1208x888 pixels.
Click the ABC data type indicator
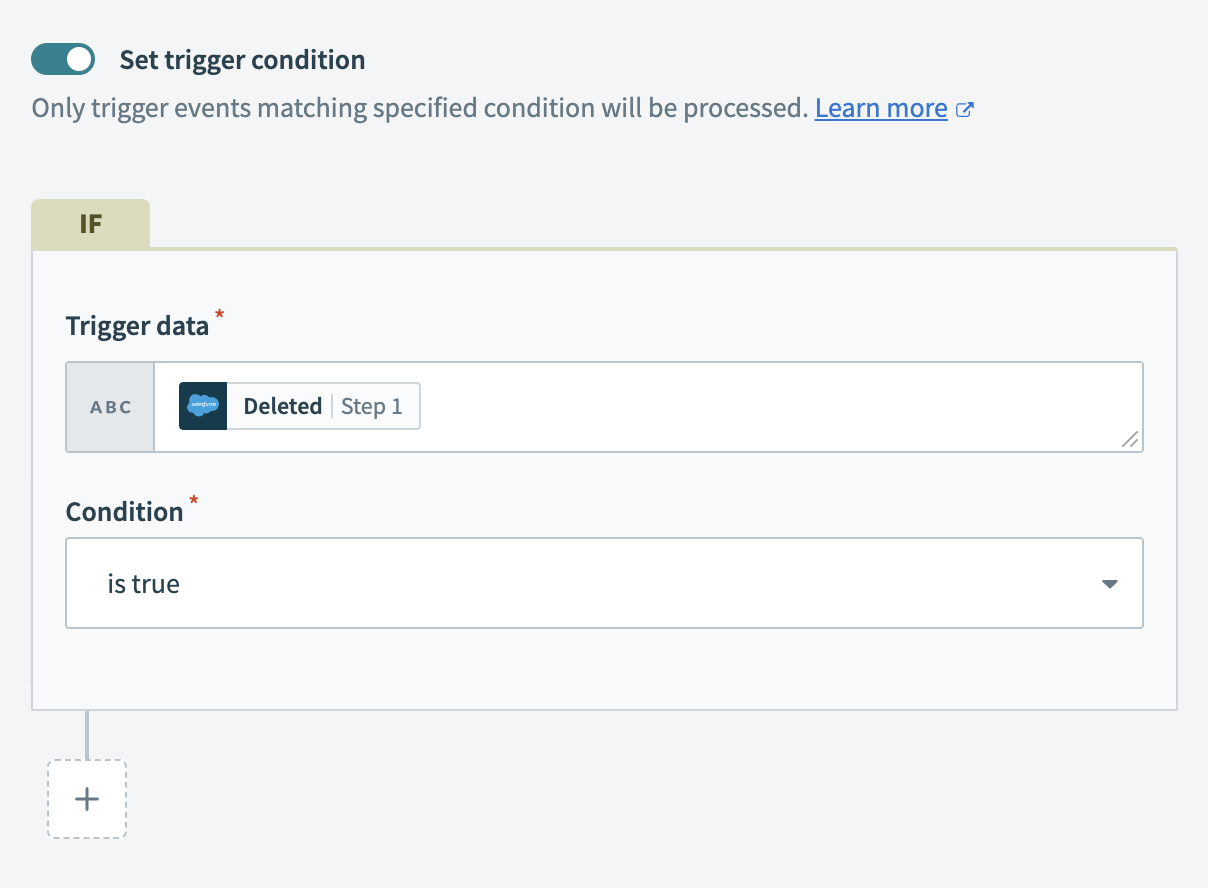coord(111,407)
